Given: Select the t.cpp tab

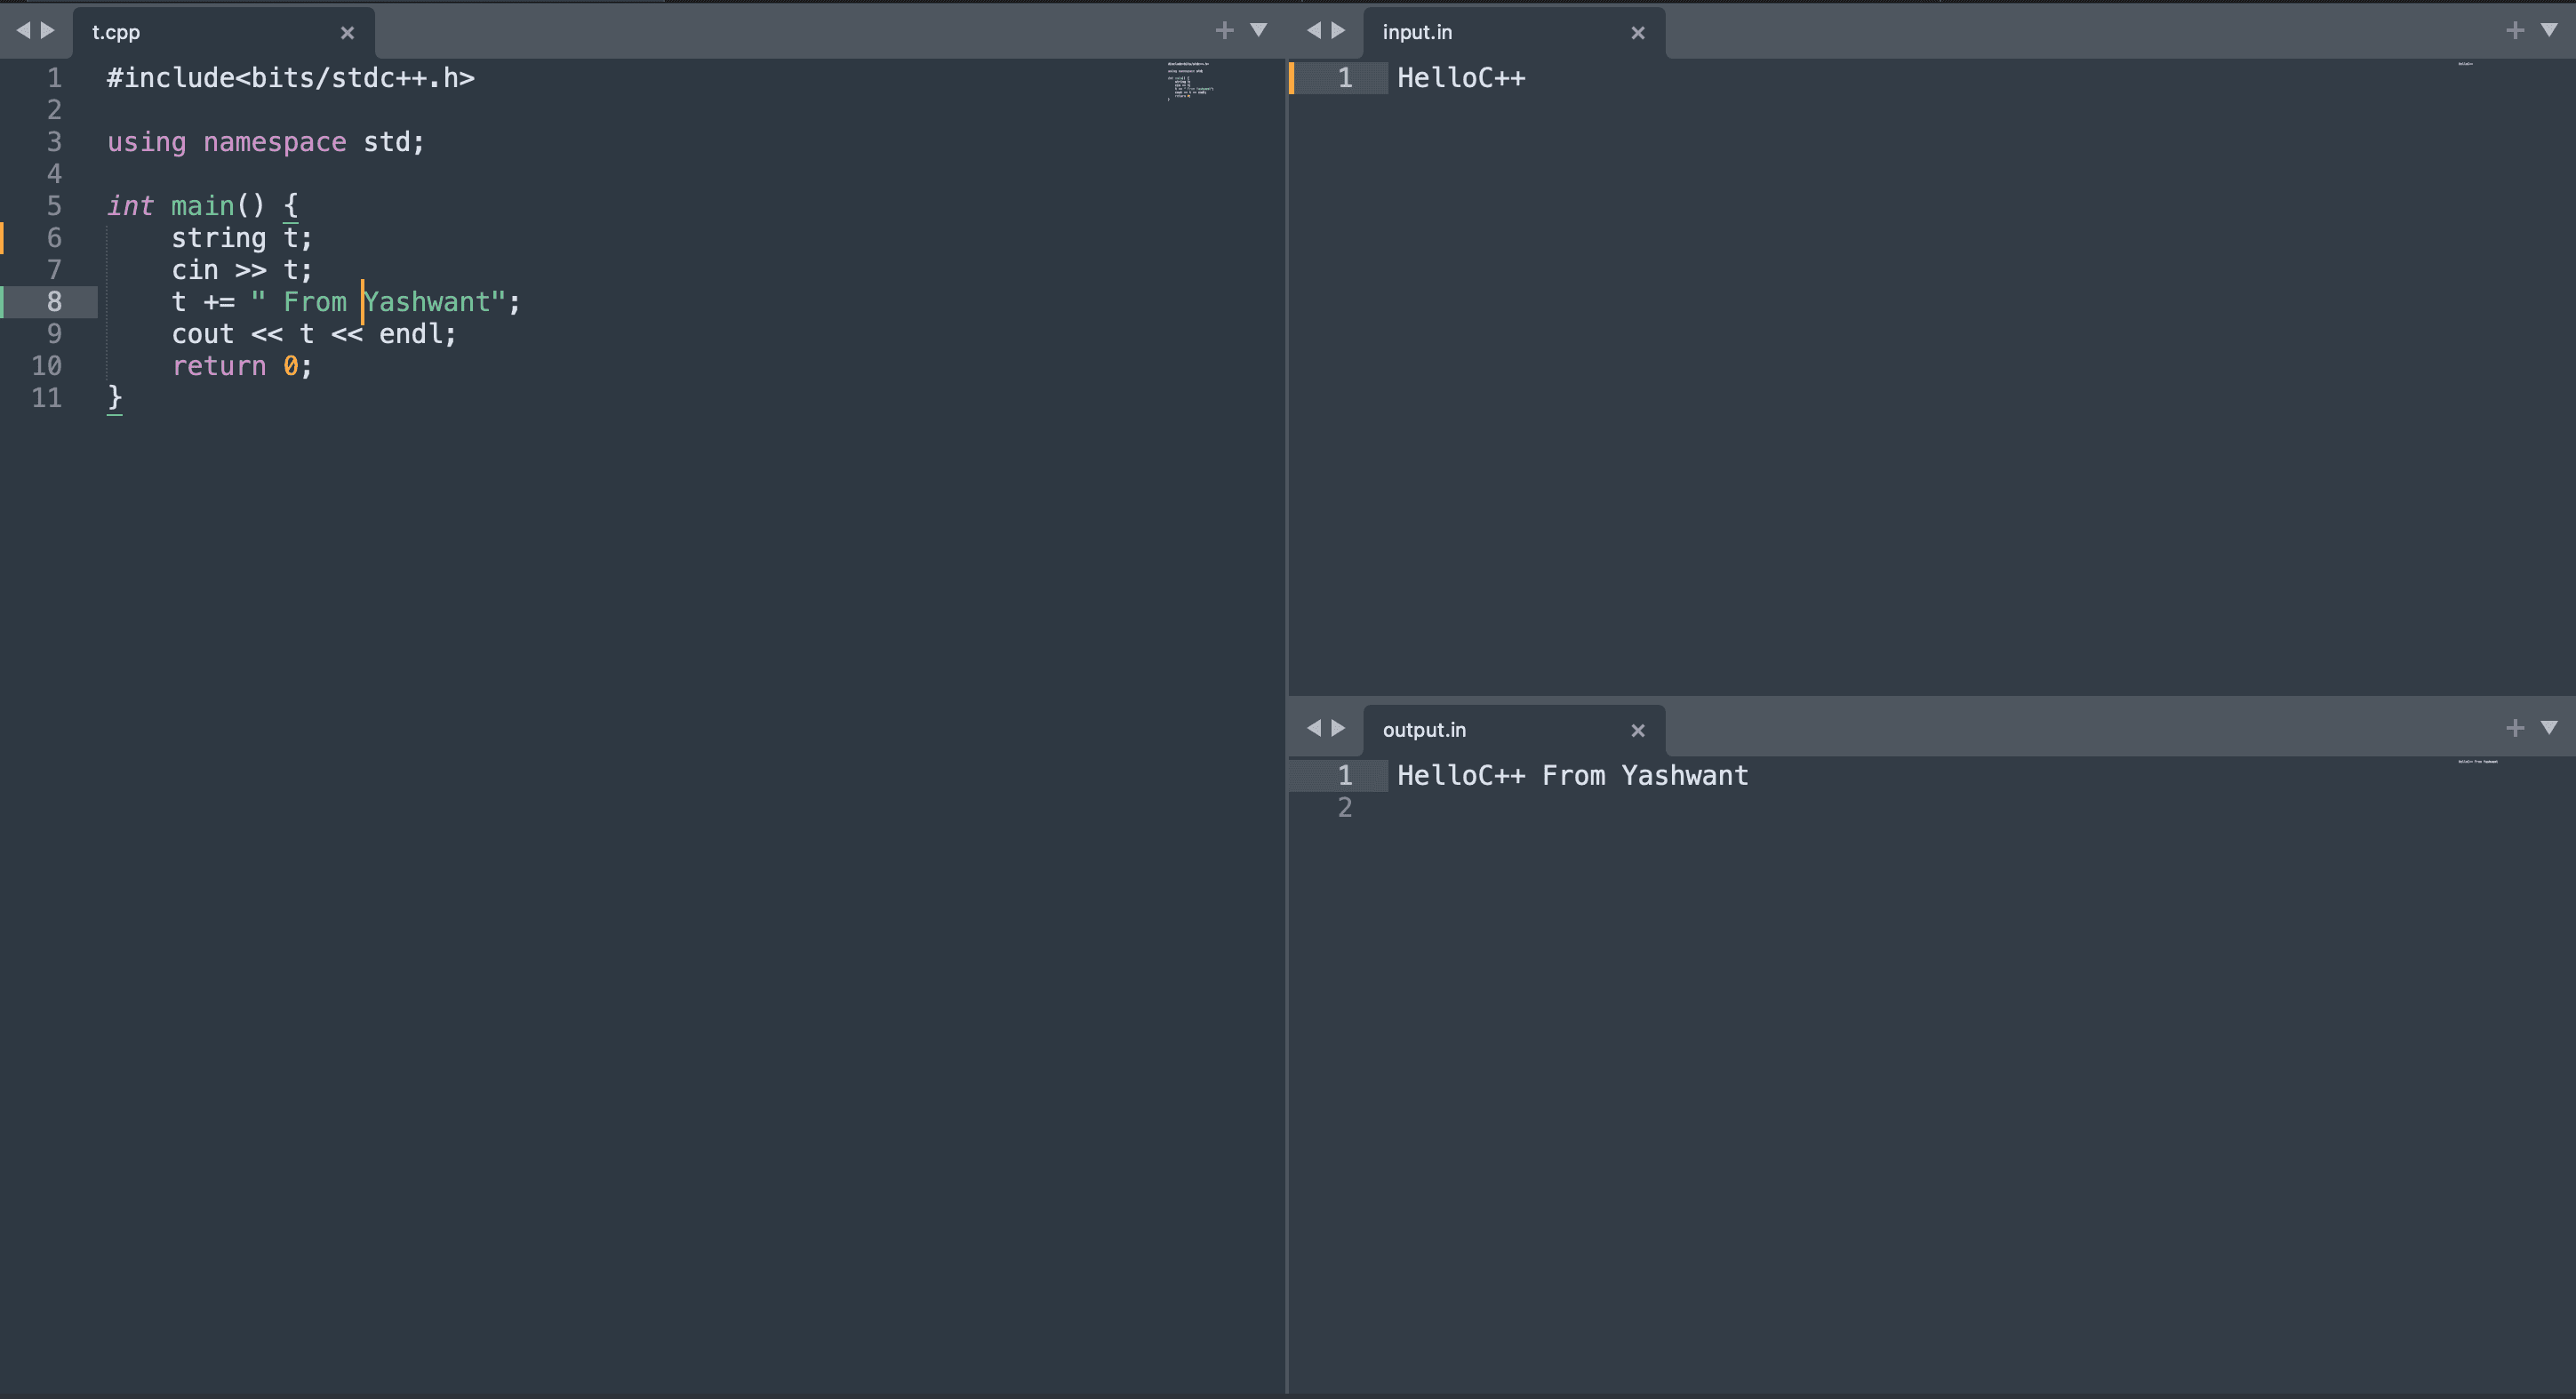Looking at the screenshot, I should click(x=116, y=32).
